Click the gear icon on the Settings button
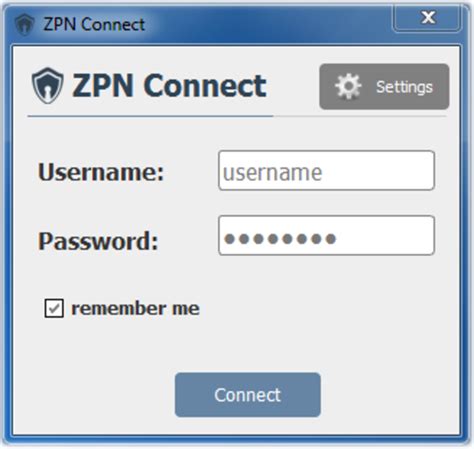This screenshot has width=474, height=449. tap(348, 87)
